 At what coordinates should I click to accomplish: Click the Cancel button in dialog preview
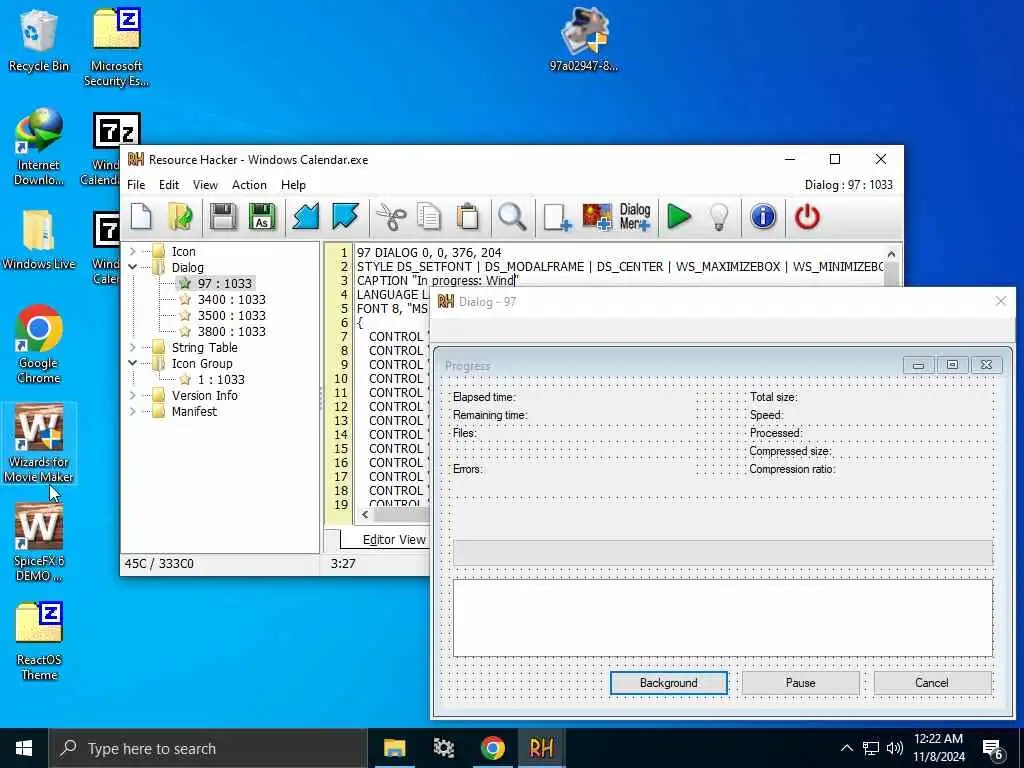coord(932,683)
